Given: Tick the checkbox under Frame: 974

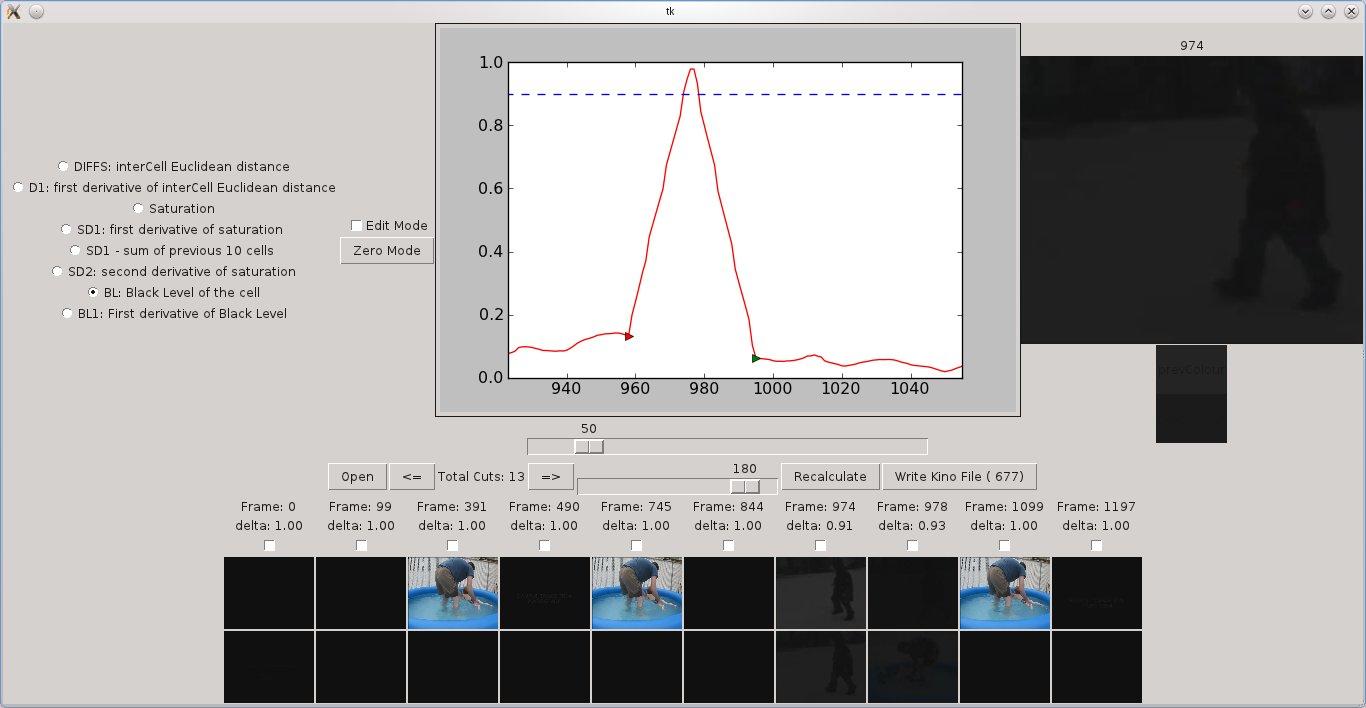Looking at the screenshot, I should point(821,545).
